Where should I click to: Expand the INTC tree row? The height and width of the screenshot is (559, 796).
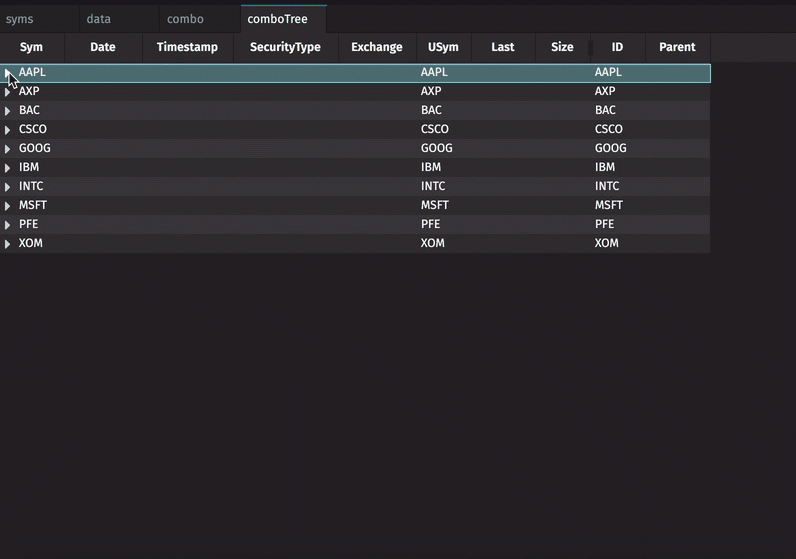[7, 187]
